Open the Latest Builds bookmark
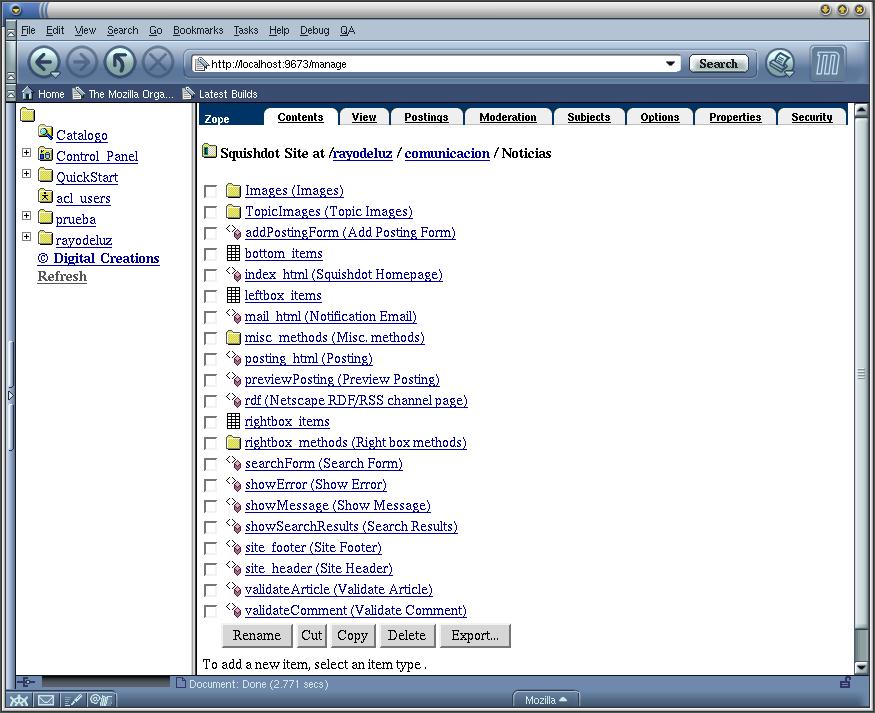 pos(220,94)
